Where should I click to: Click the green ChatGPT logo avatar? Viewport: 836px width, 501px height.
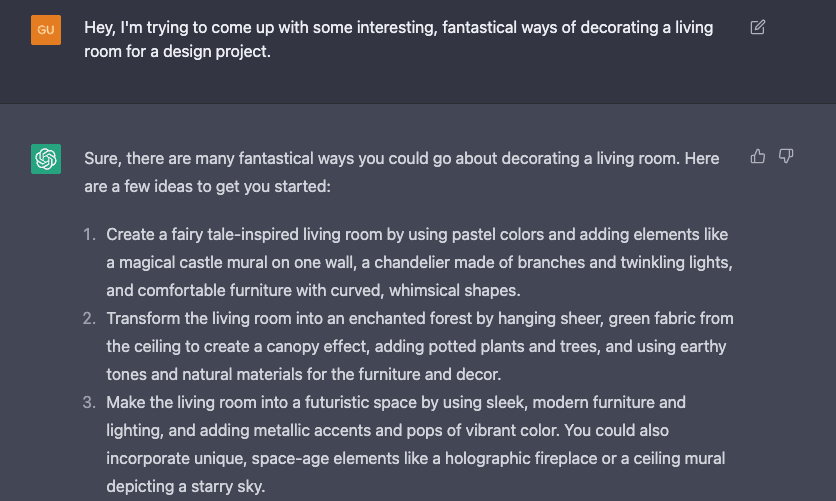tap(46, 158)
